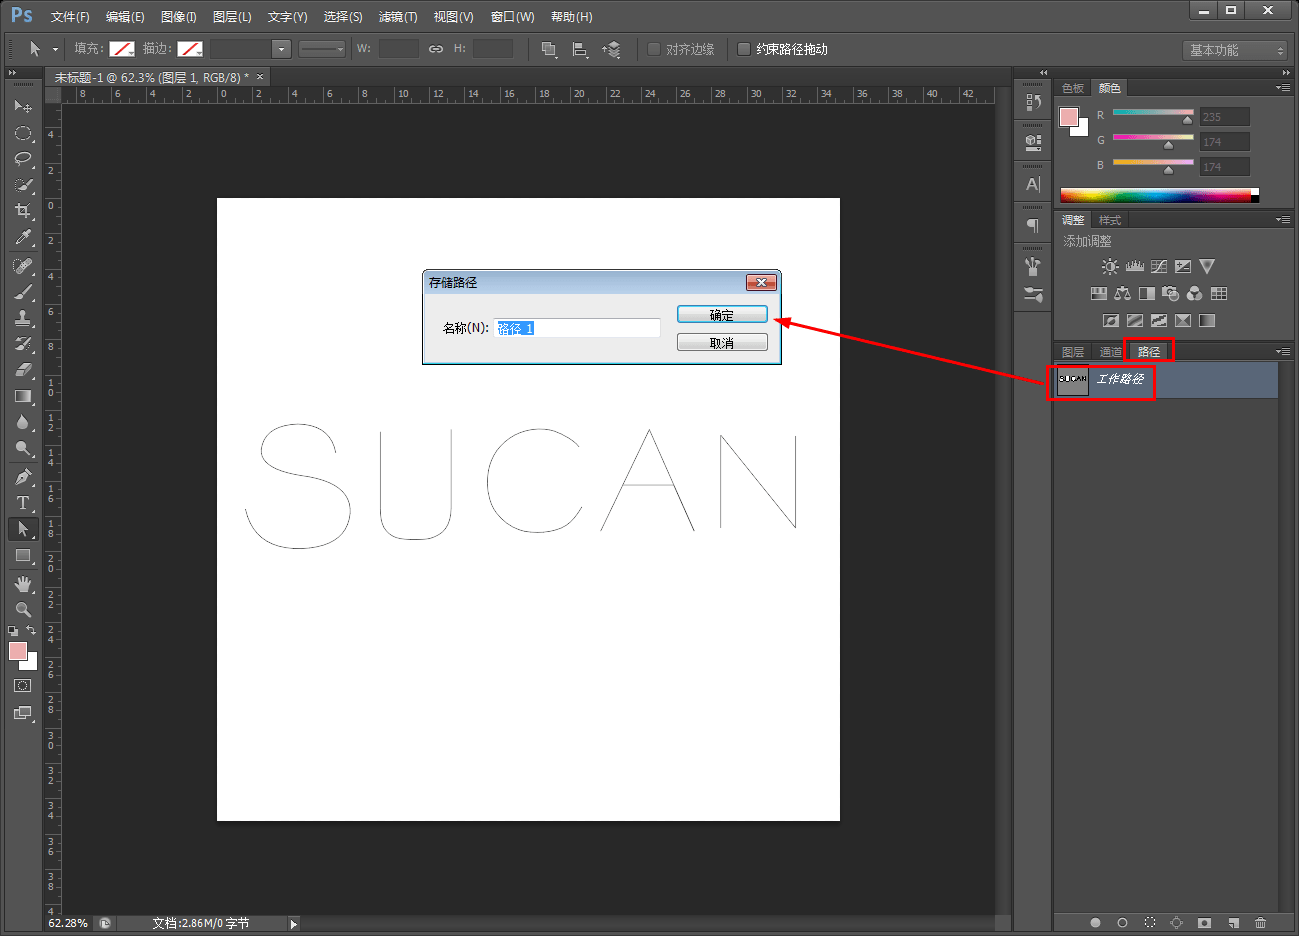The image size is (1299, 936).
Task: Select the Hand tool
Action: click(x=23, y=584)
